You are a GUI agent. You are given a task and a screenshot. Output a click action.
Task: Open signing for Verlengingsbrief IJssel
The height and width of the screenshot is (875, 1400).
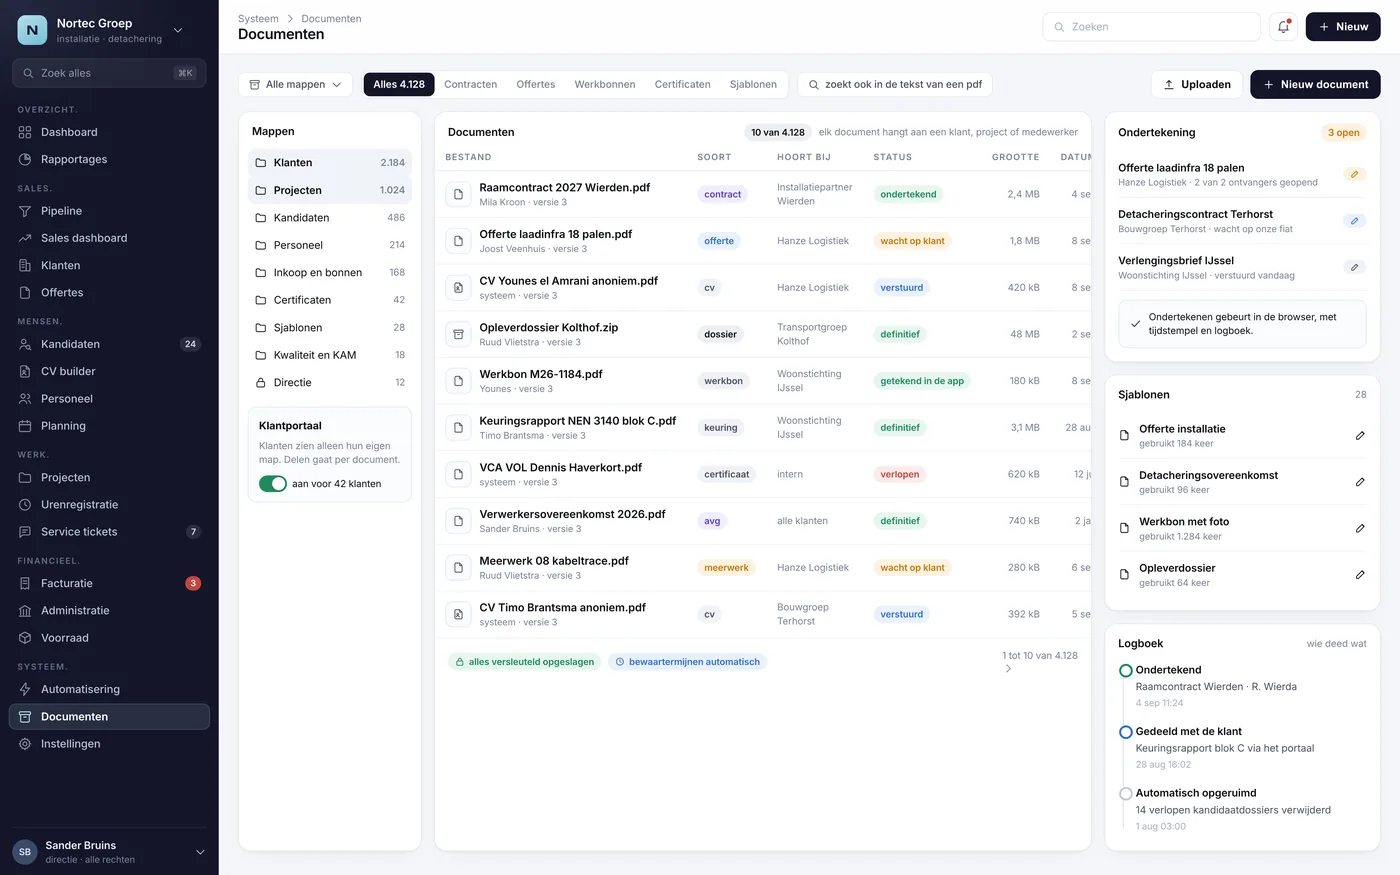(x=1354, y=267)
